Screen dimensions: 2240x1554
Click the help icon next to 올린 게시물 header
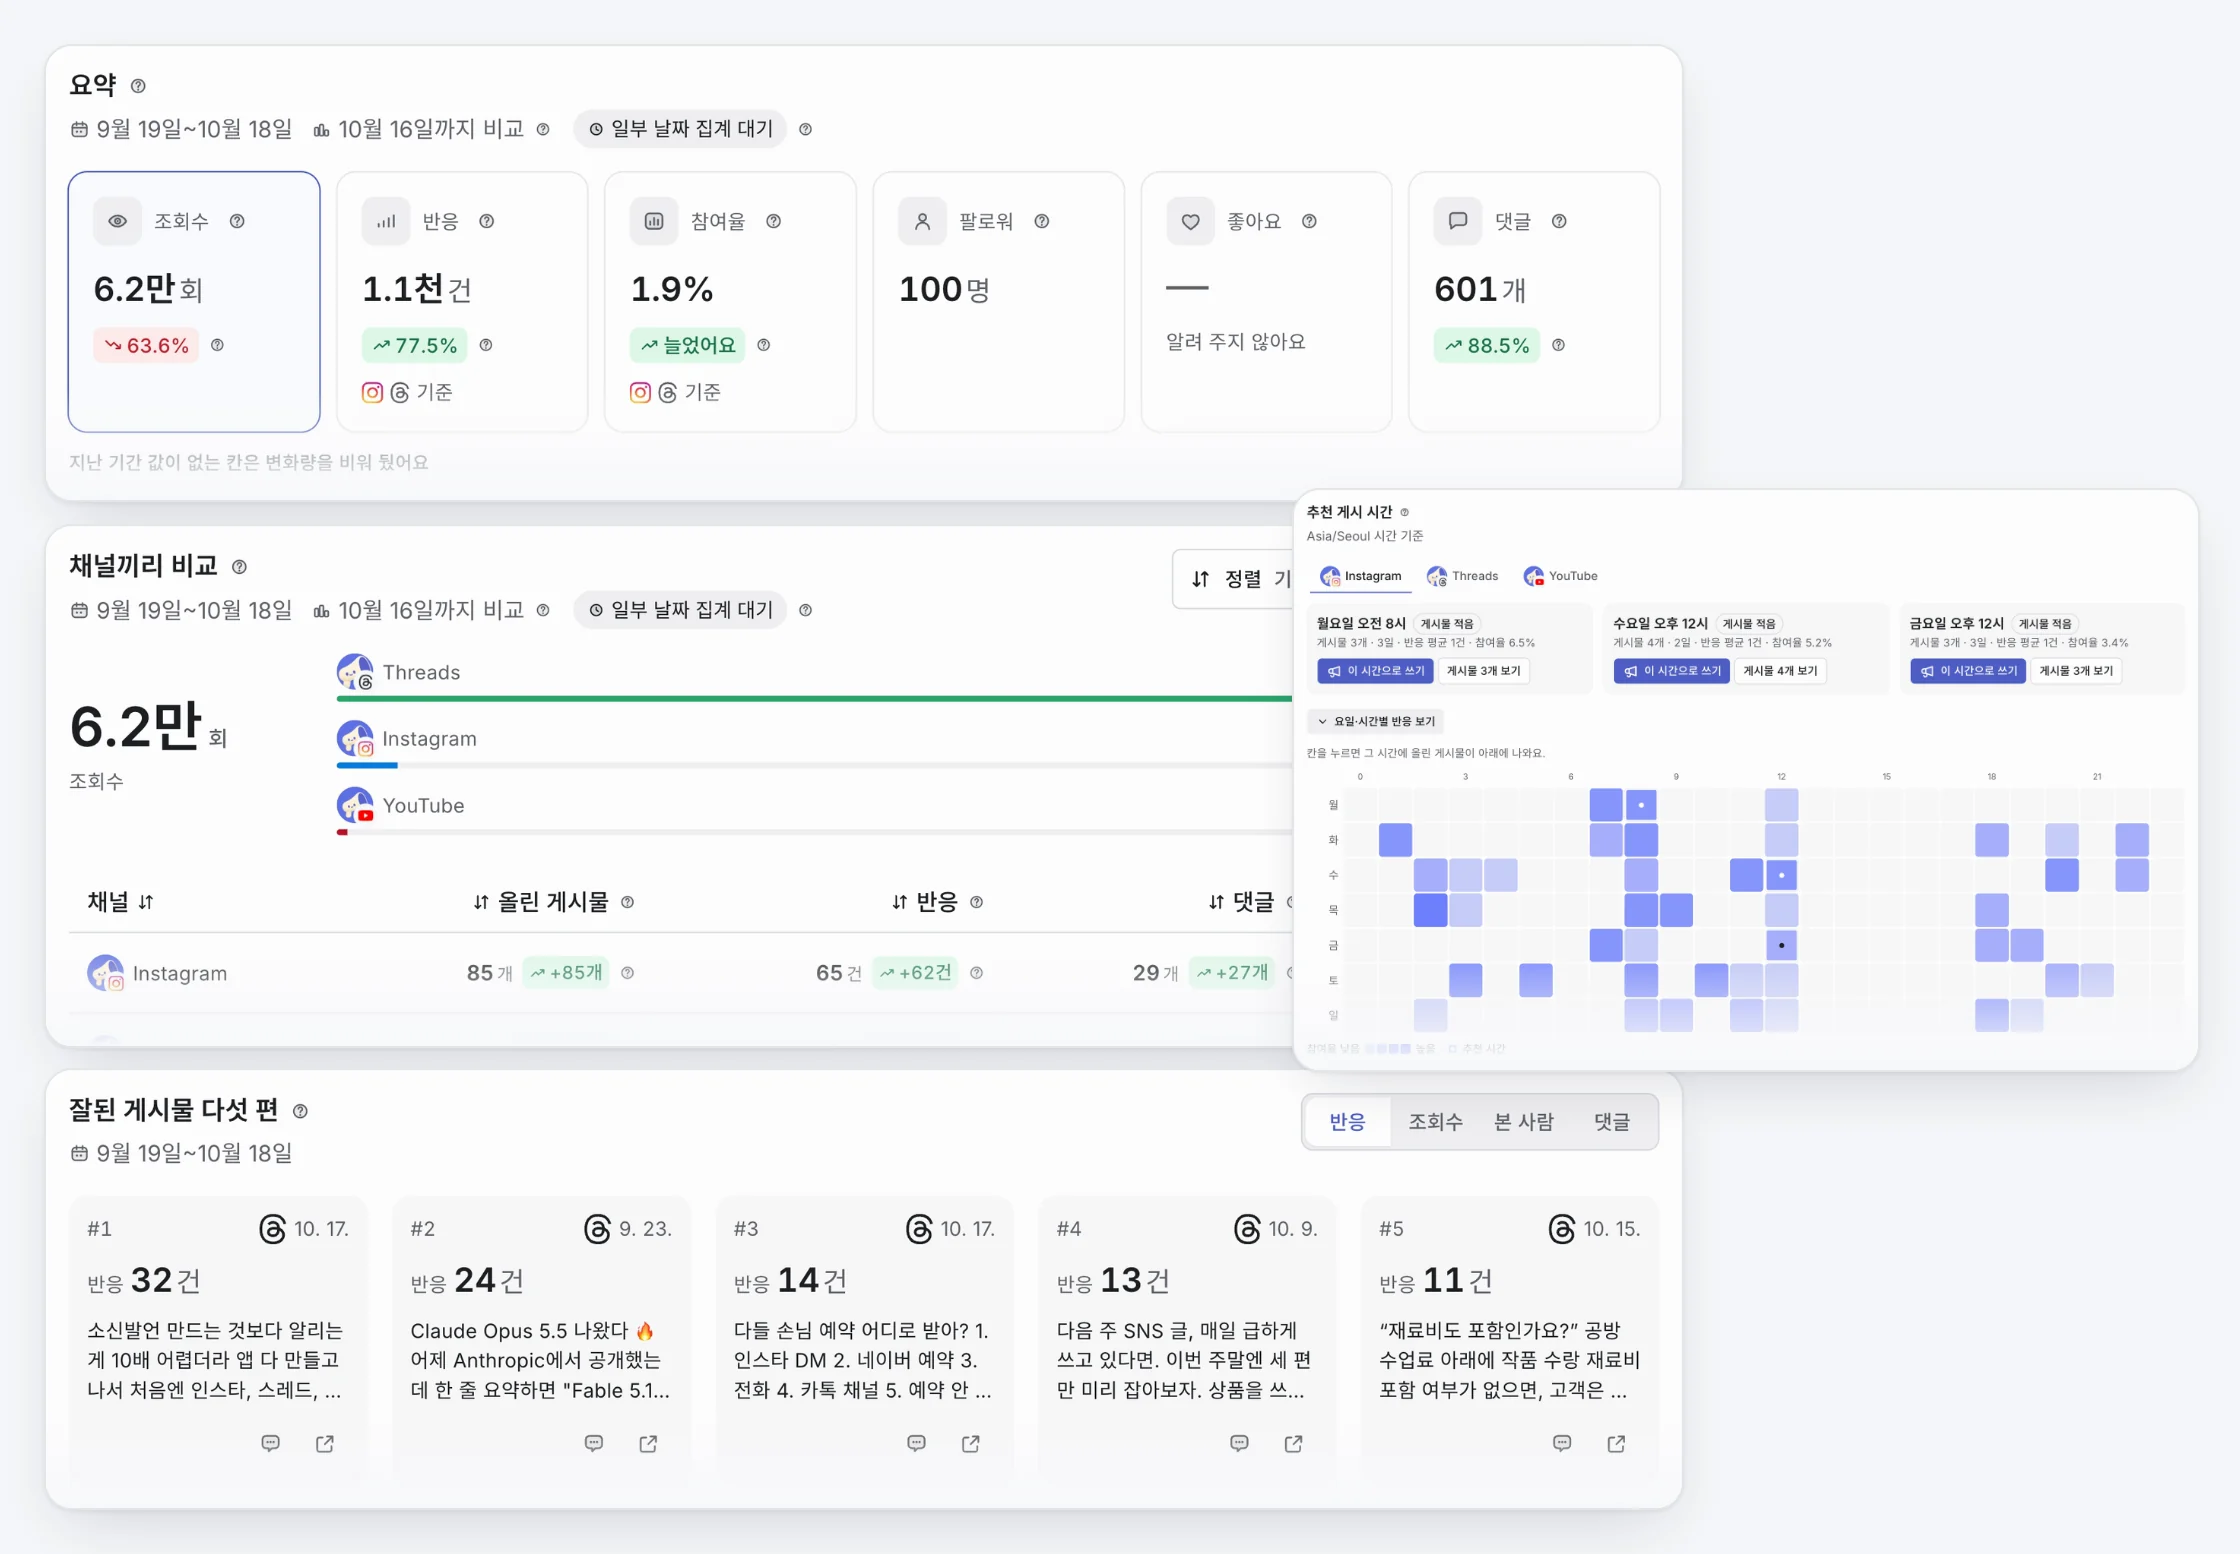pyautogui.click(x=627, y=902)
